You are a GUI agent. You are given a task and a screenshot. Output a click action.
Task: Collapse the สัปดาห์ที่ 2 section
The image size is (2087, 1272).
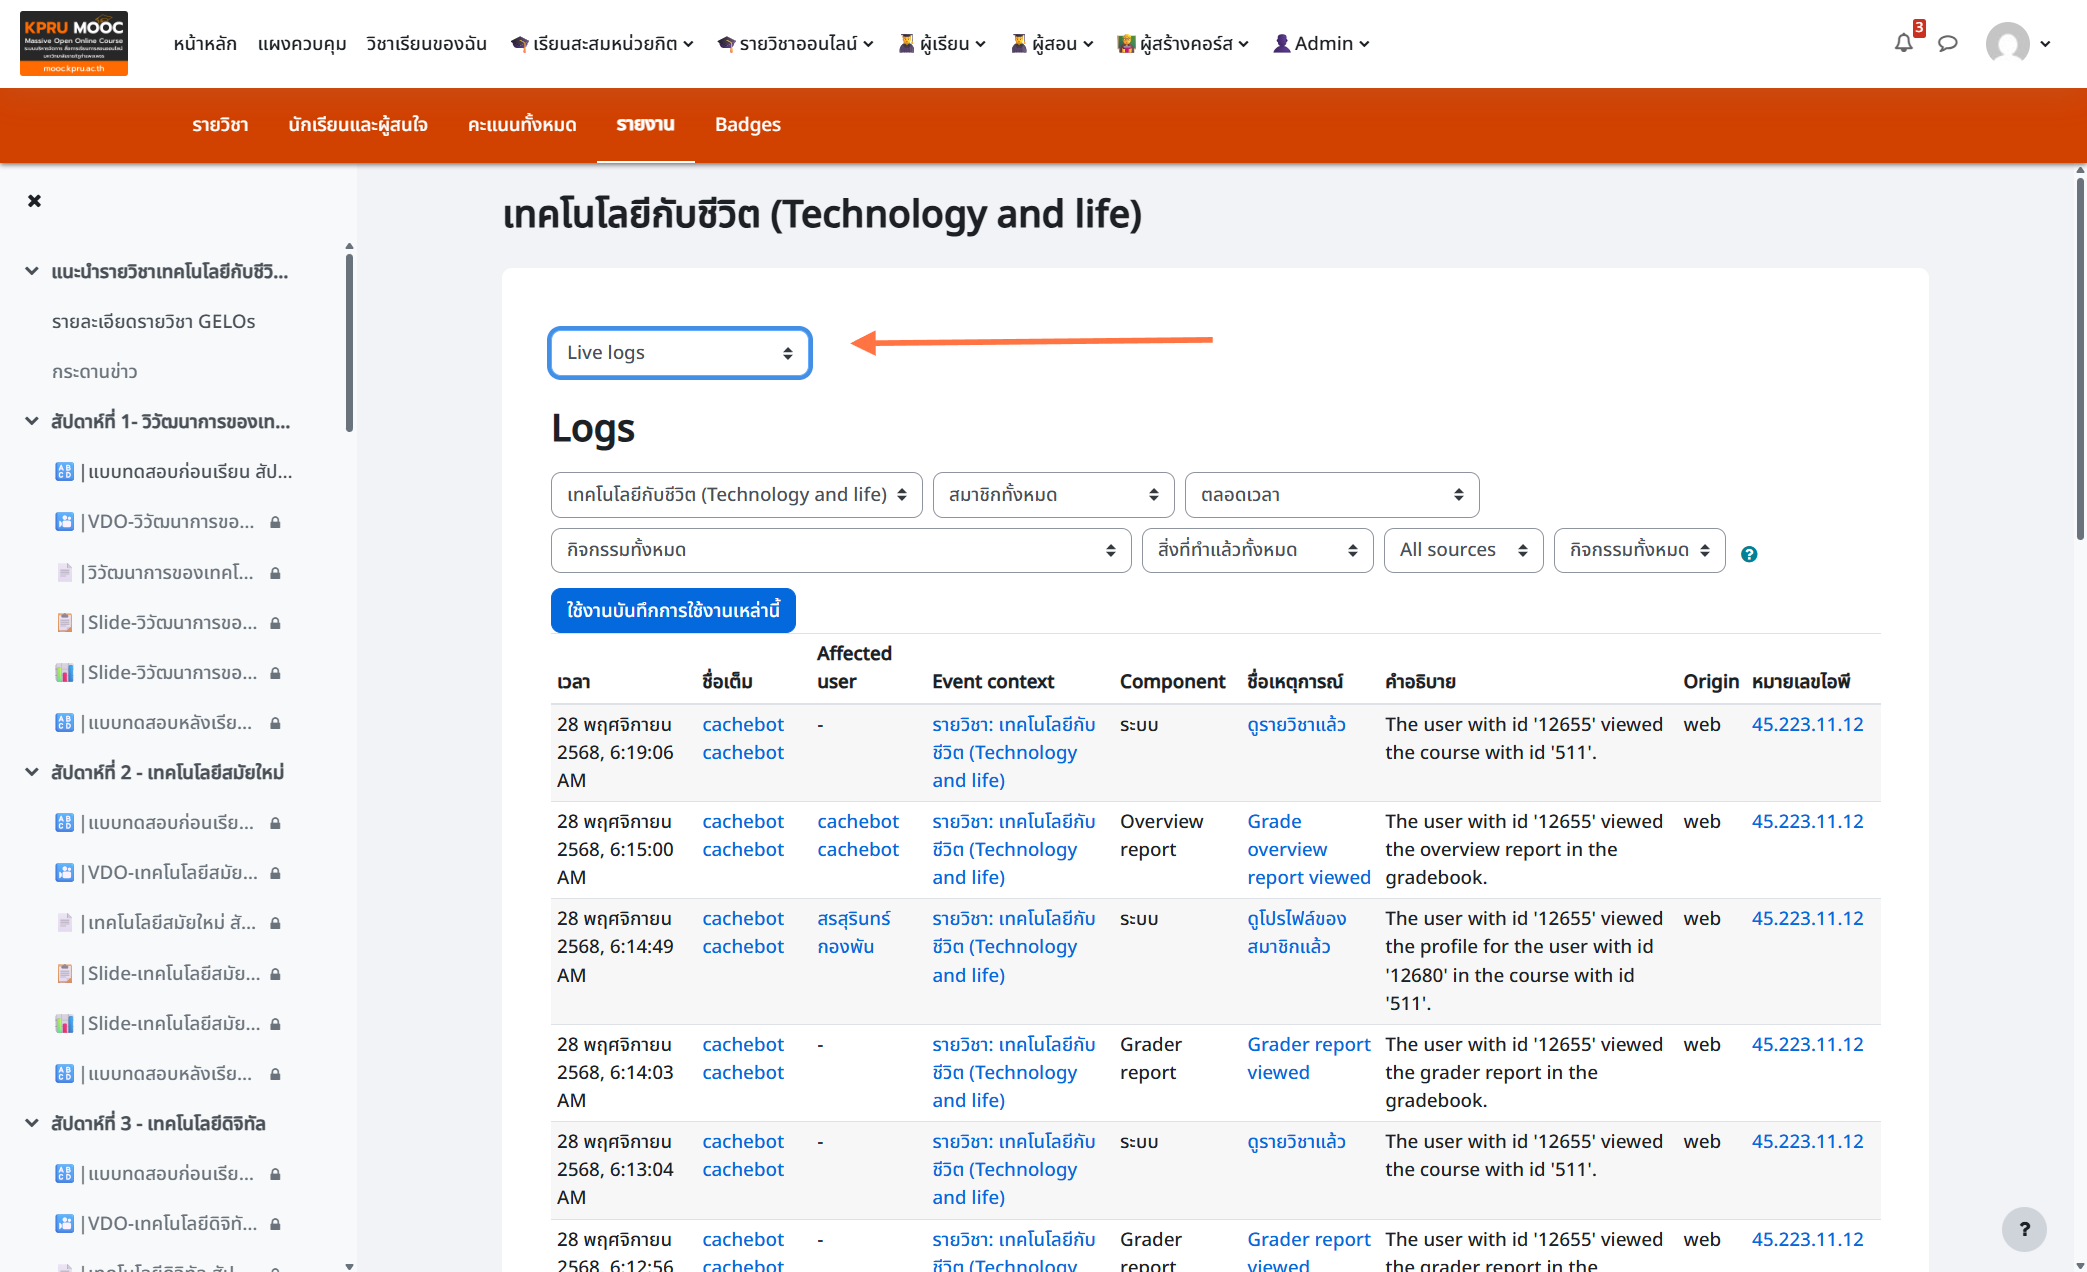pos(32,772)
